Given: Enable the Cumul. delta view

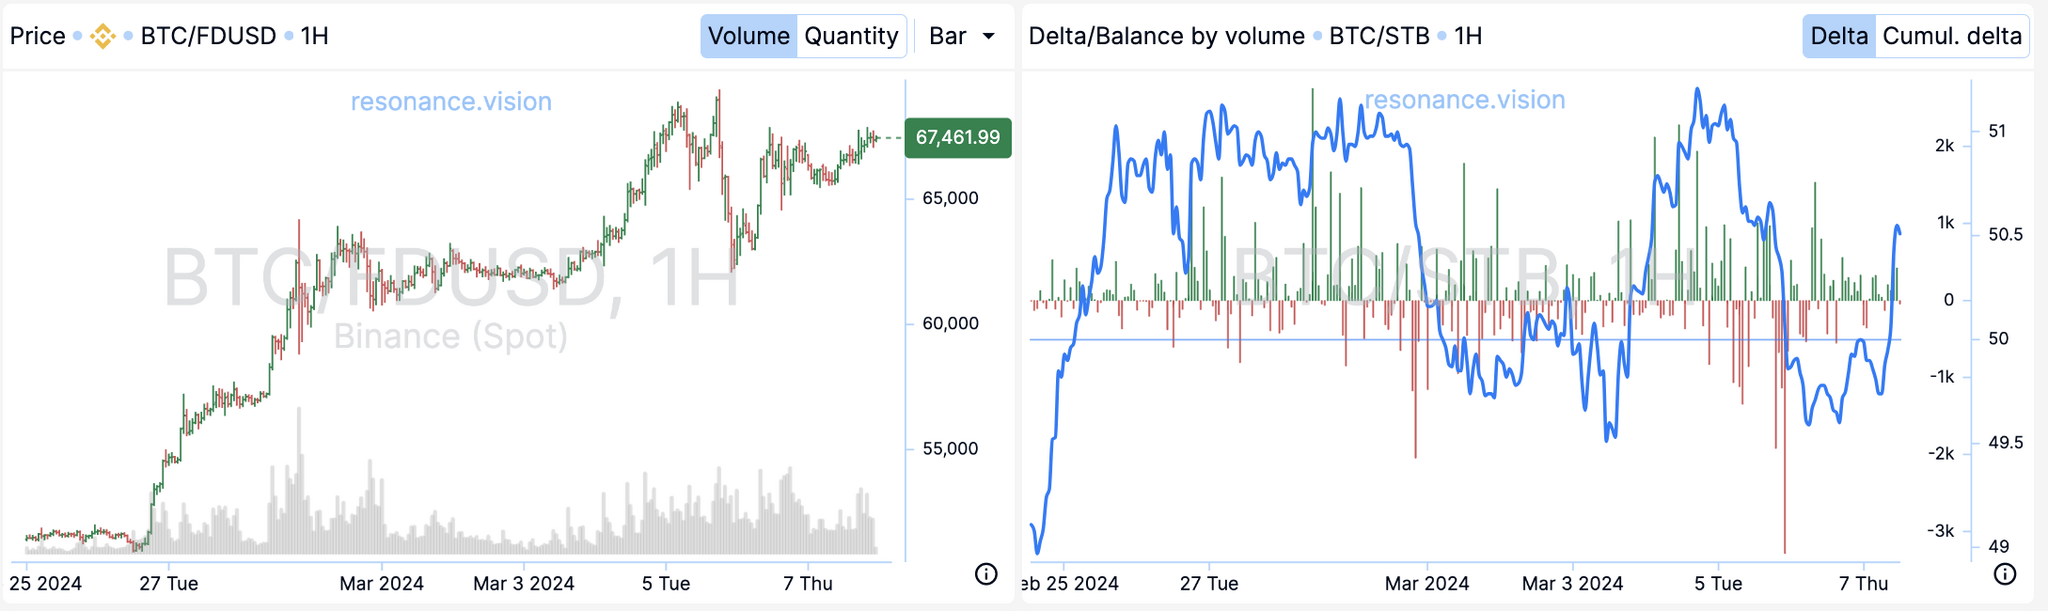Looking at the screenshot, I should tap(1951, 36).
